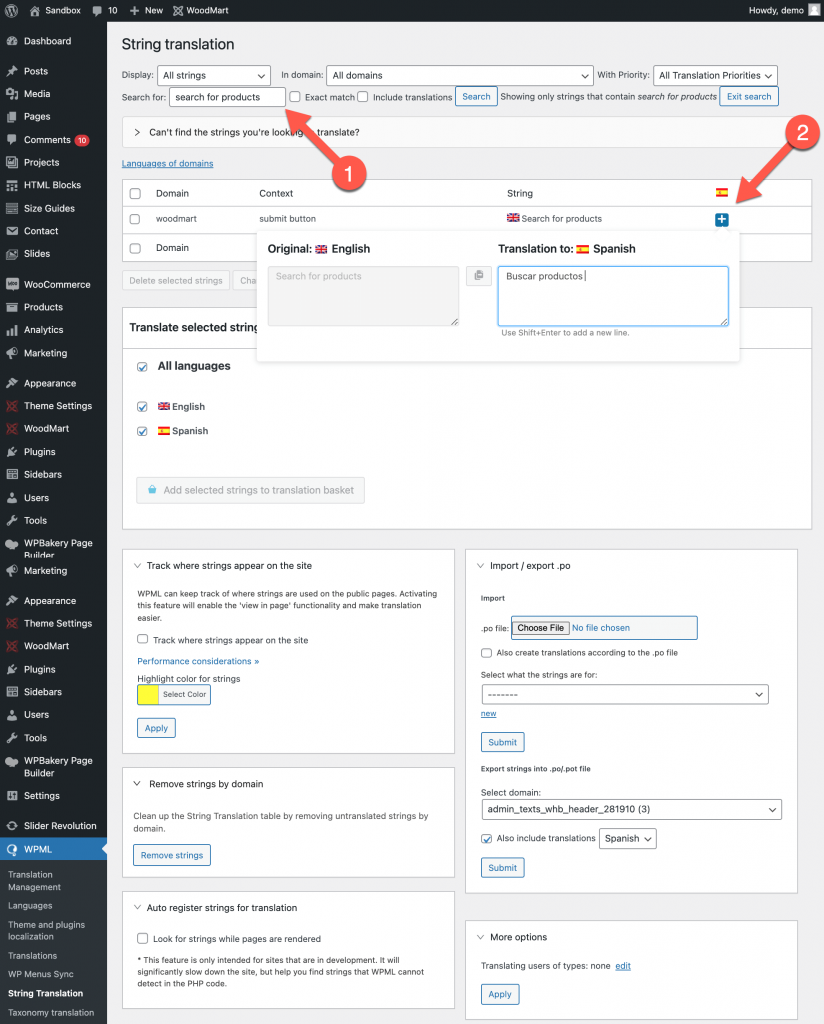Viewport: 824px width, 1024px height.
Task: Open the WoodMart admin bar icon
Action: 178,10
